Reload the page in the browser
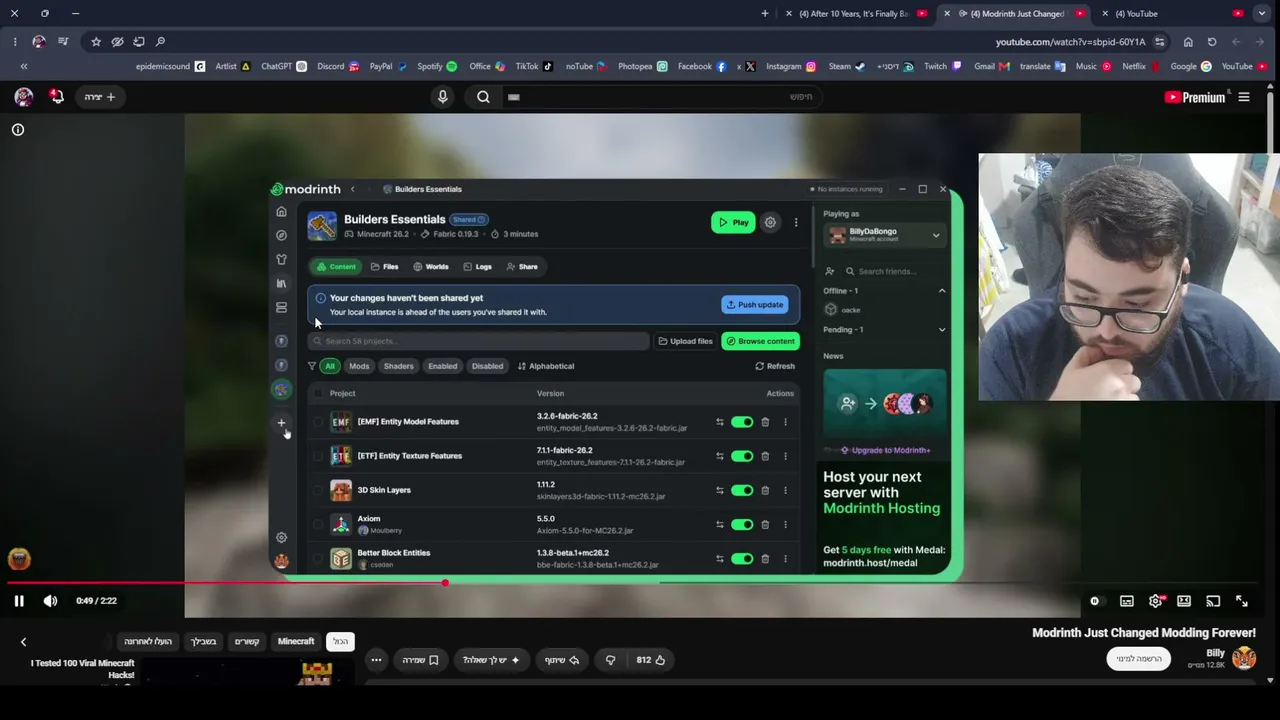Screen dimensions: 1280x720 [x=1212, y=42]
